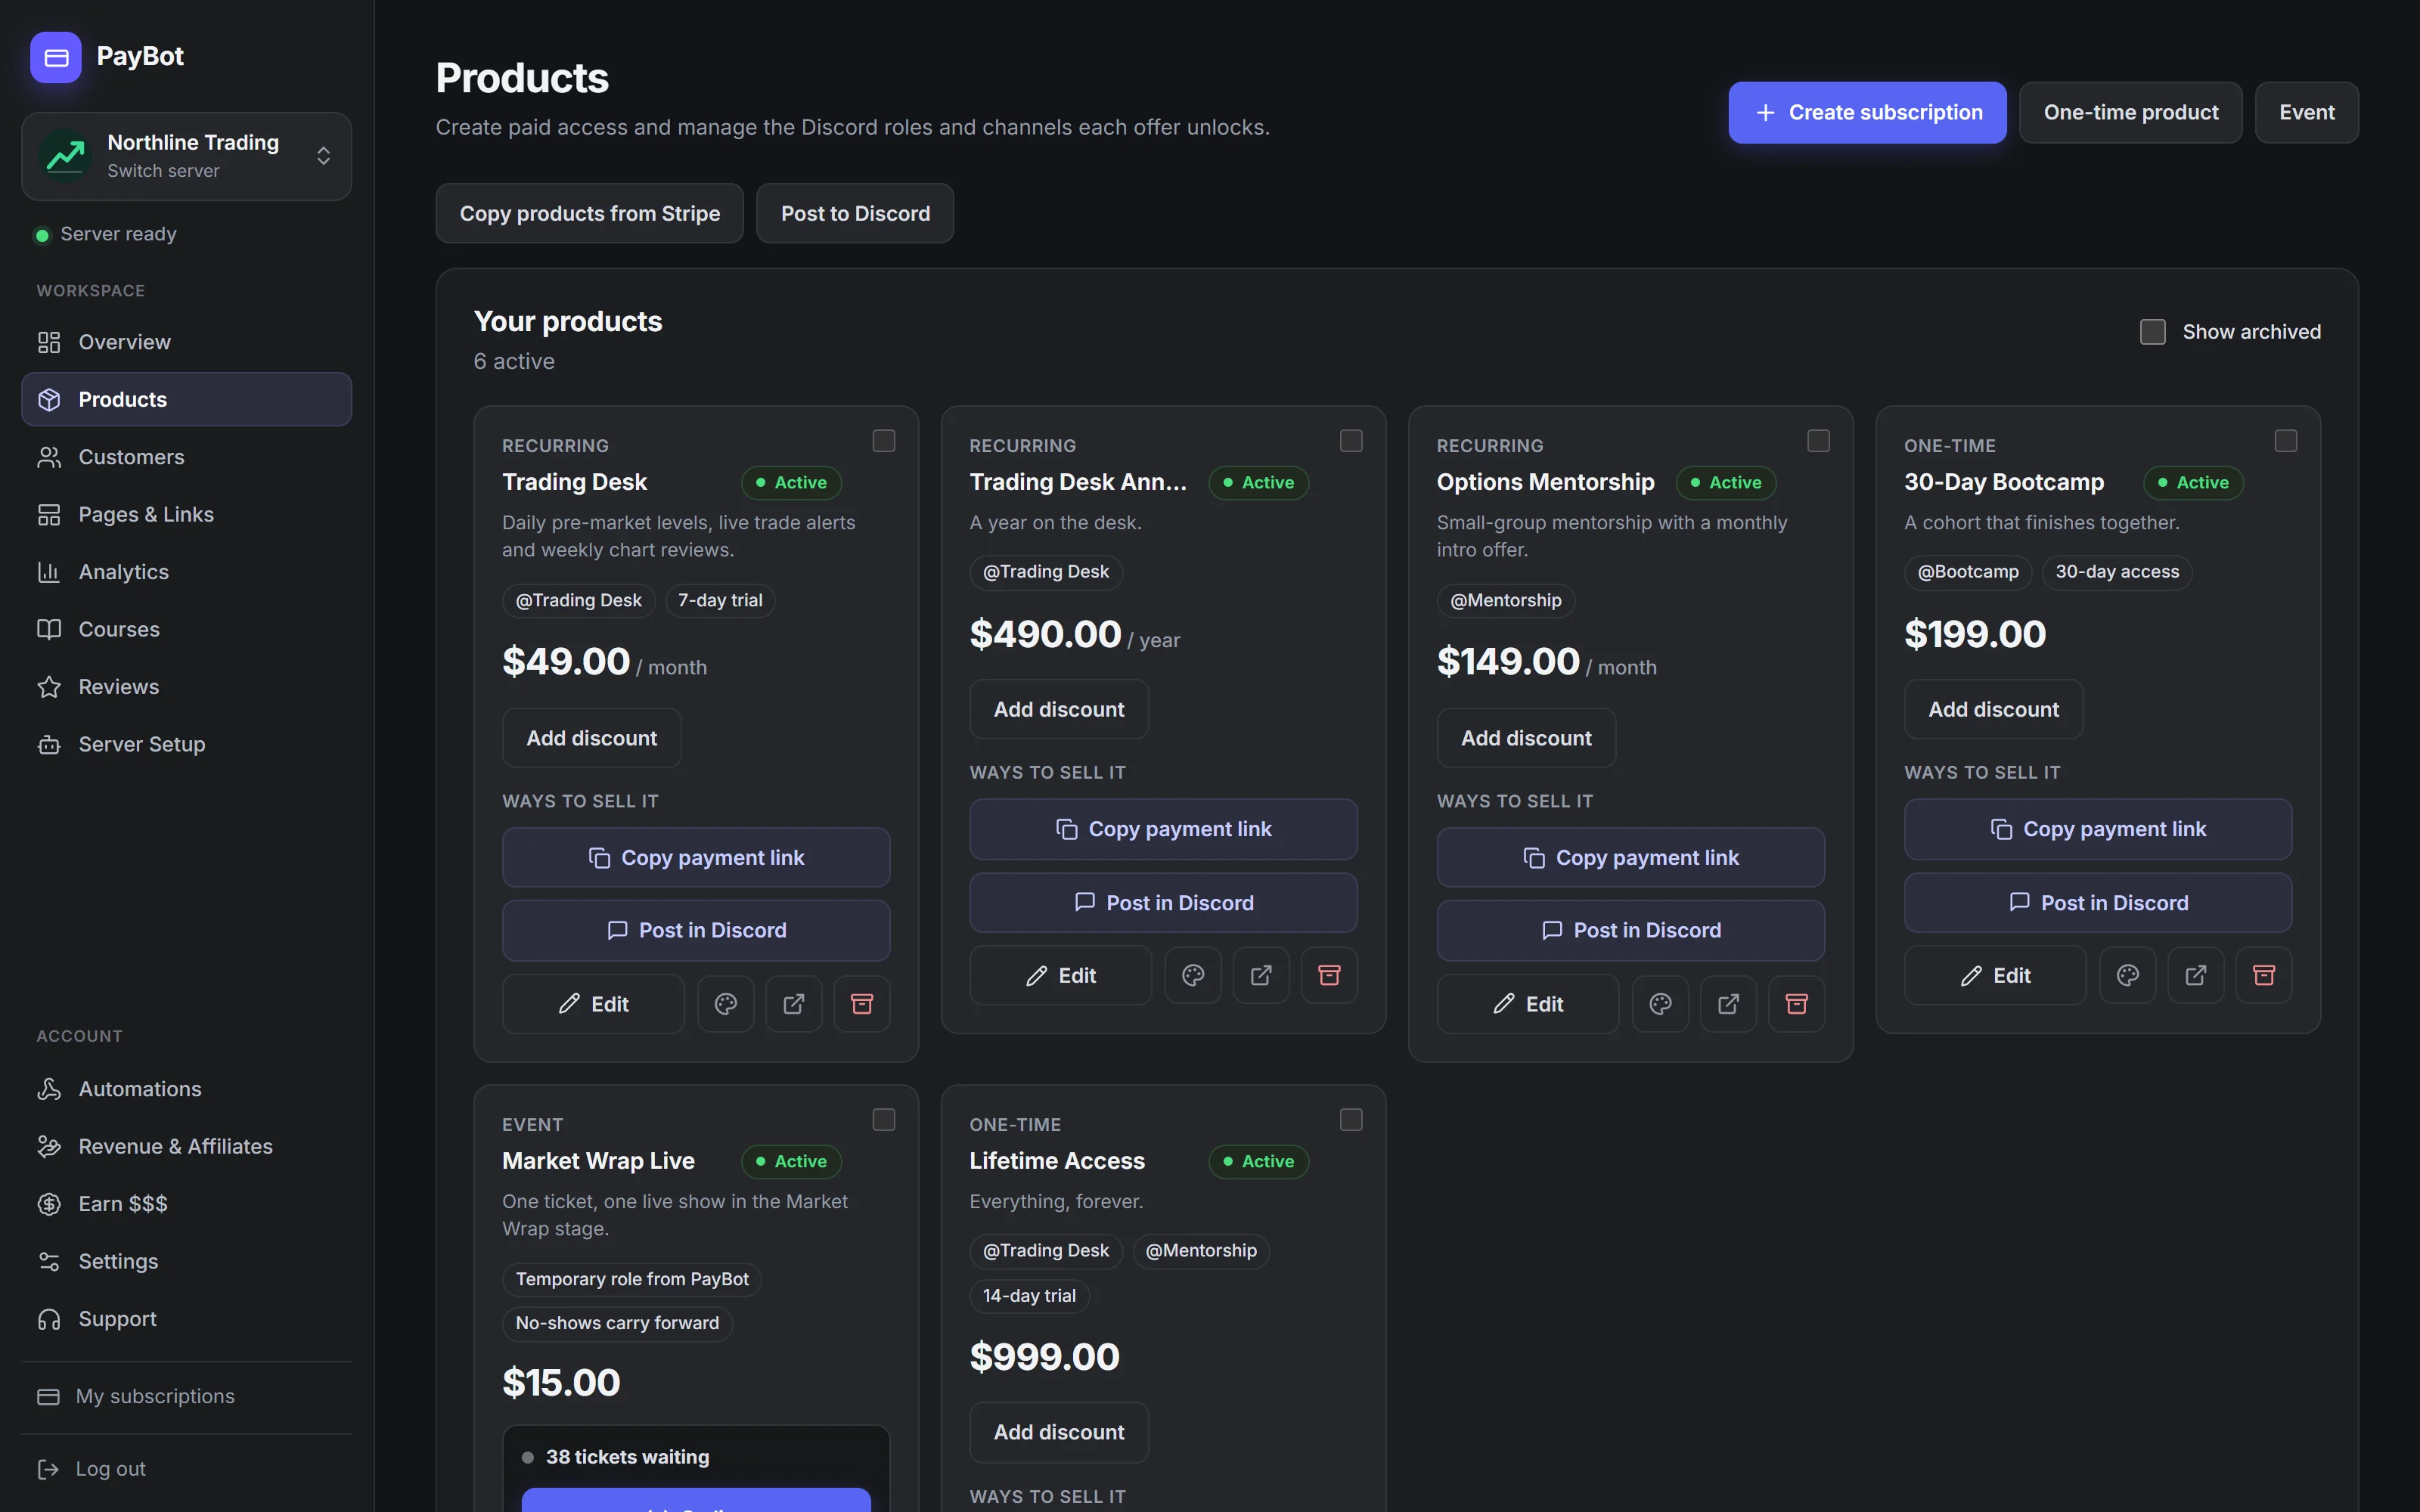
Task: Click the Log out door icon
Action: (48, 1469)
